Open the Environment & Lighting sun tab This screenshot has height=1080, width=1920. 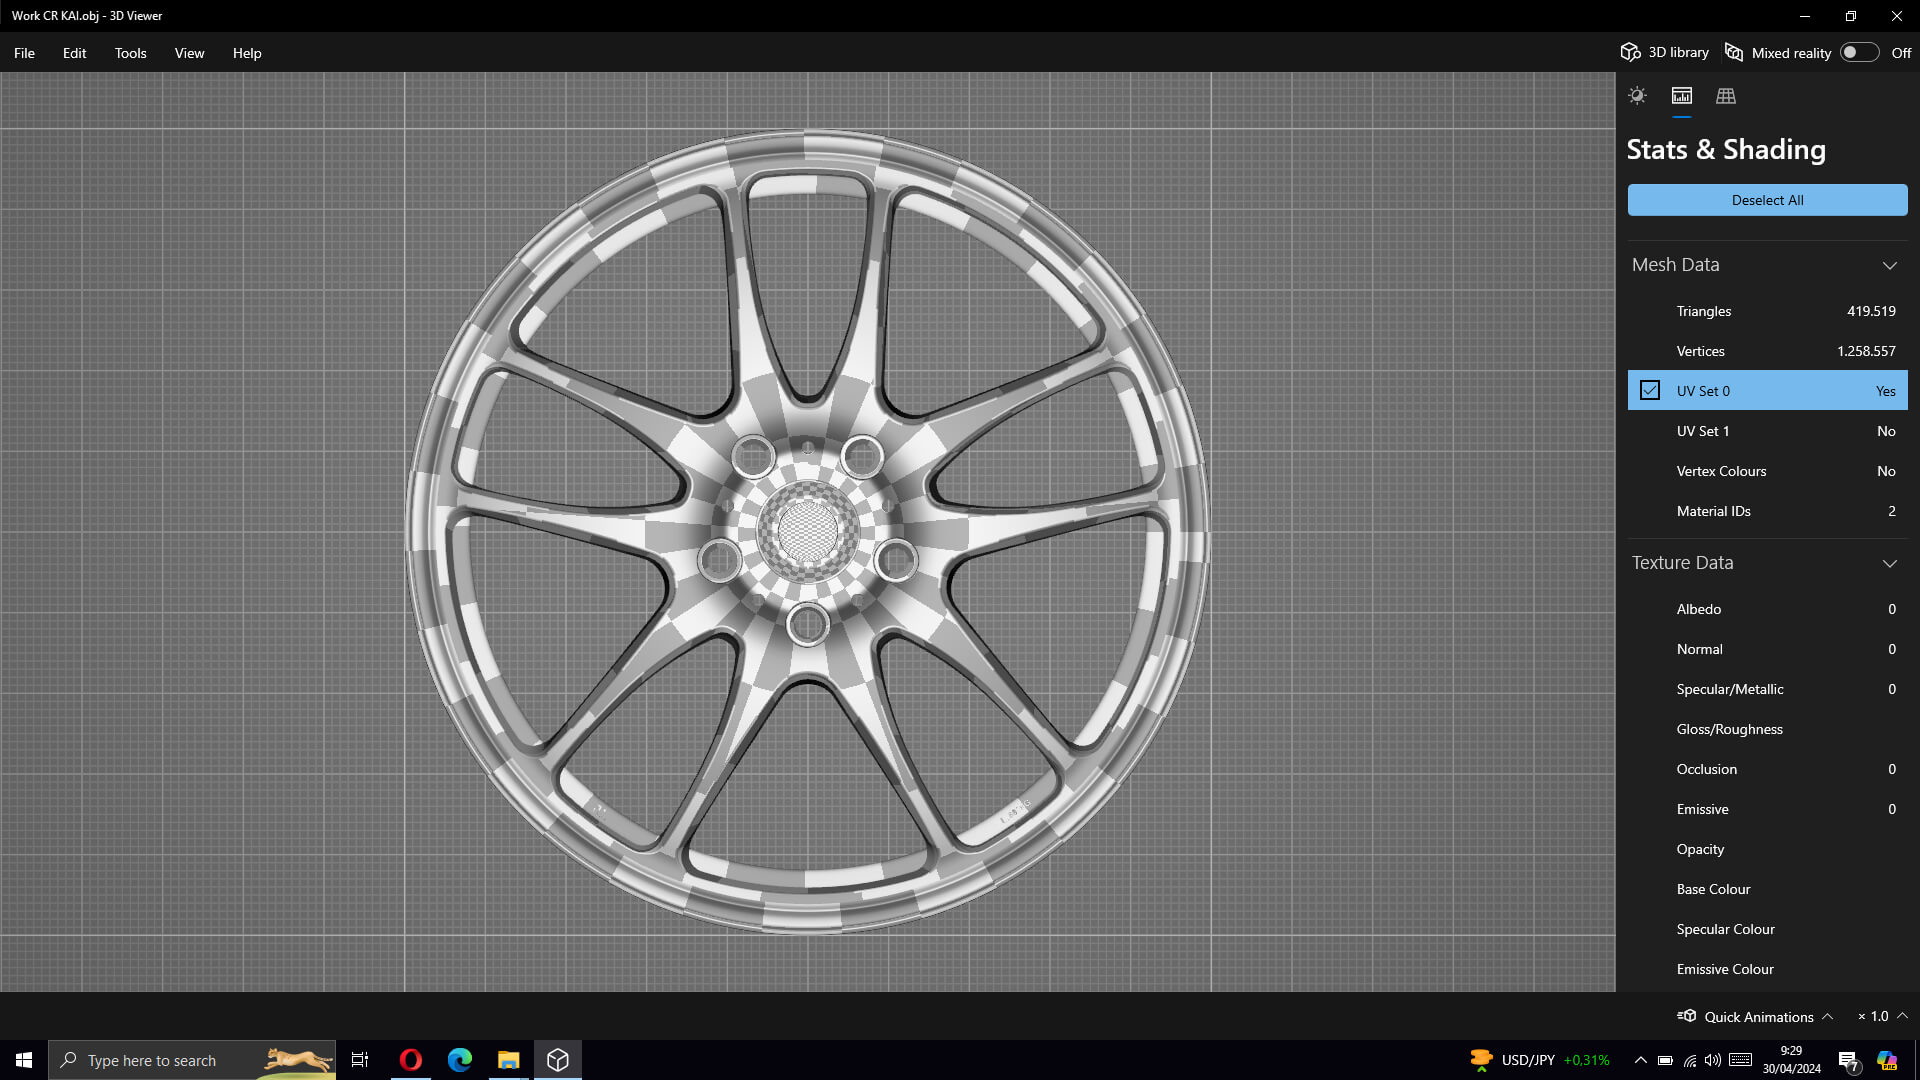(x=1637, y=96)
